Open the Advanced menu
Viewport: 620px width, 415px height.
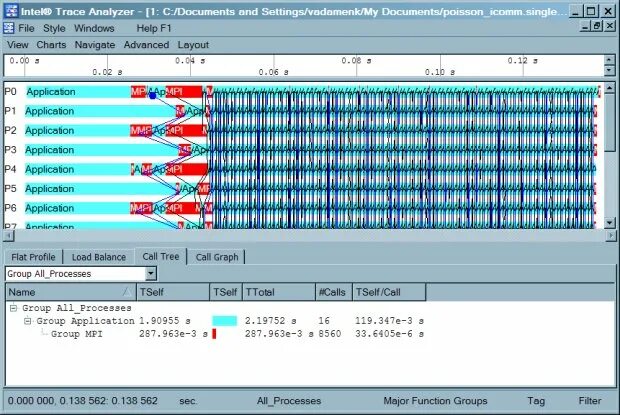point(146,45)
